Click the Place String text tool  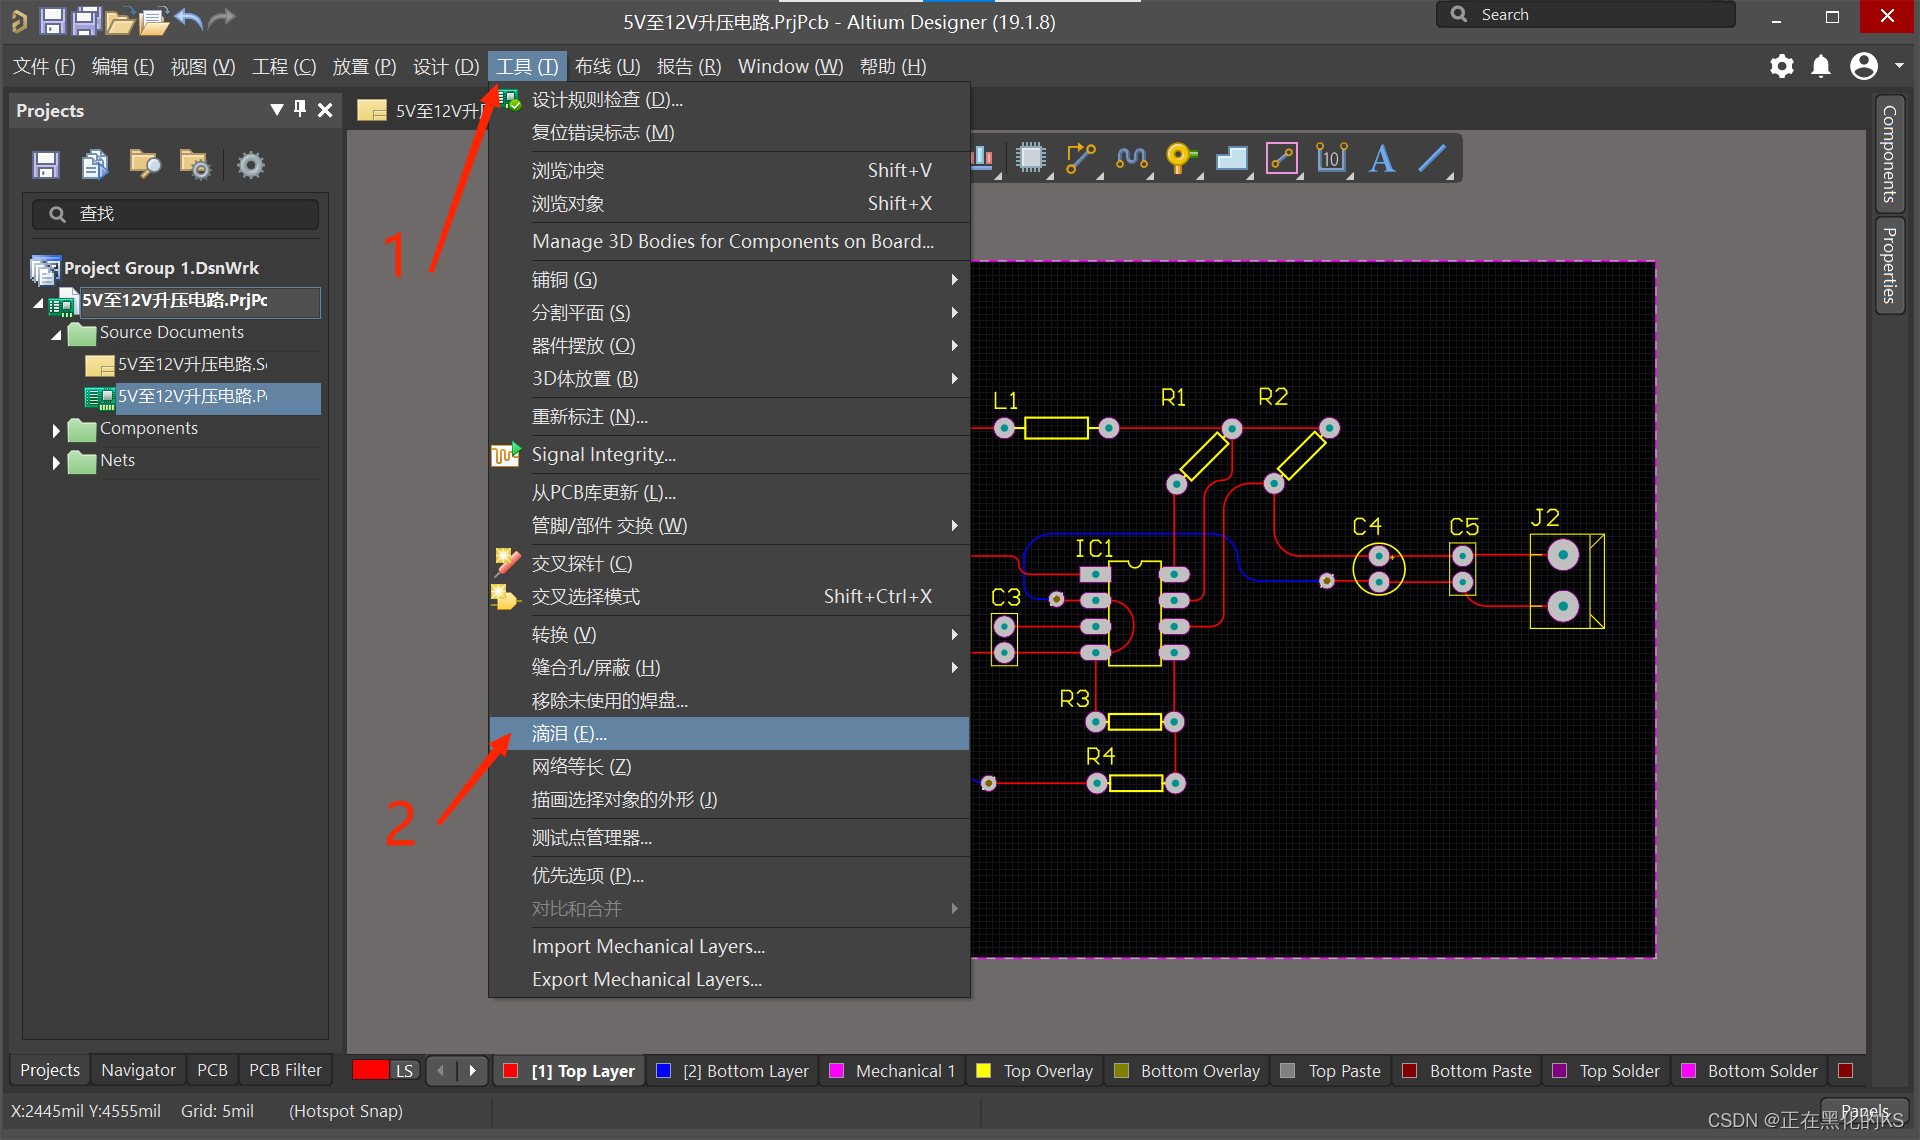(x=1382, y=159)
